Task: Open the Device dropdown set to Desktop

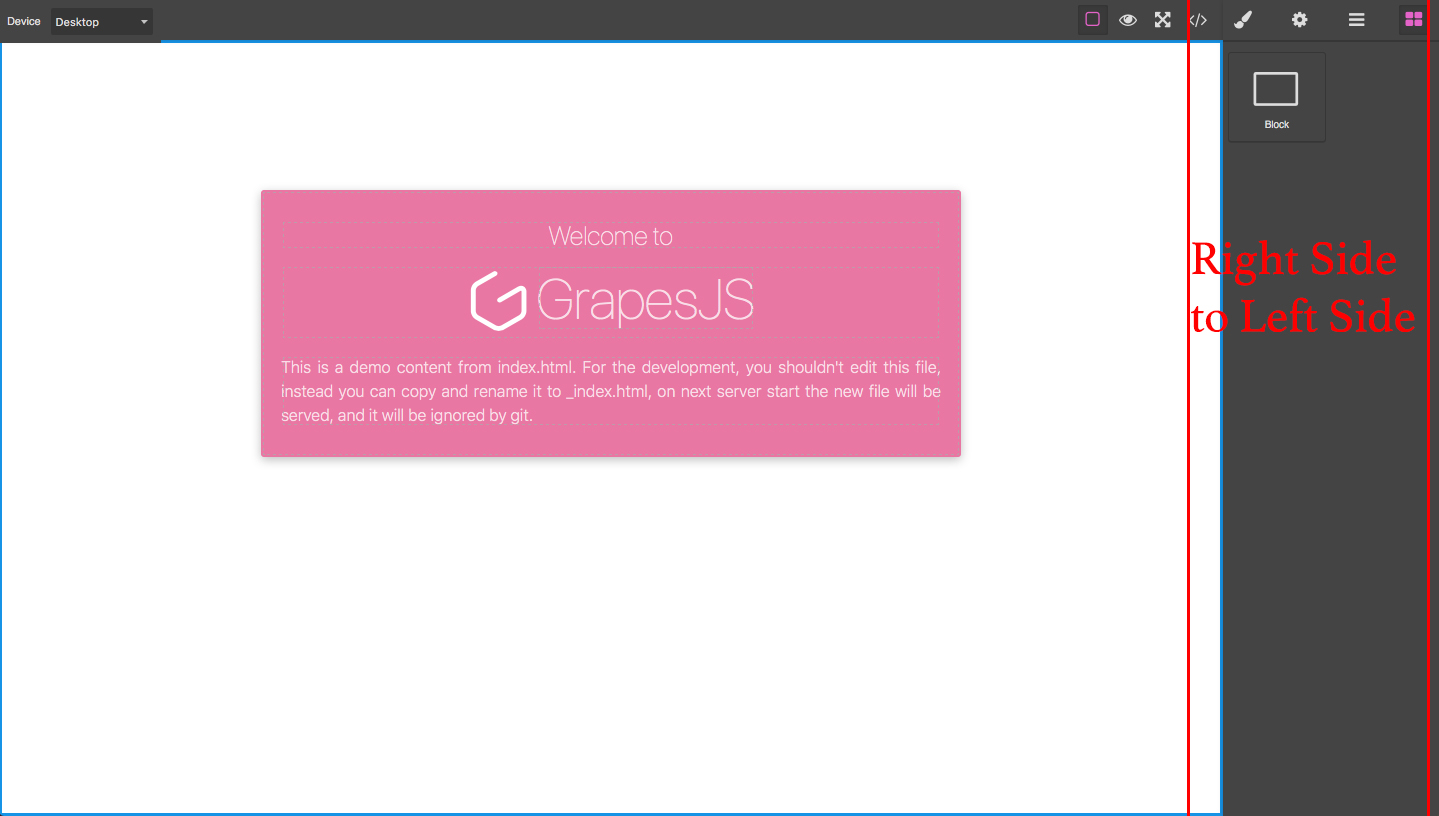Action: (102, 22)
